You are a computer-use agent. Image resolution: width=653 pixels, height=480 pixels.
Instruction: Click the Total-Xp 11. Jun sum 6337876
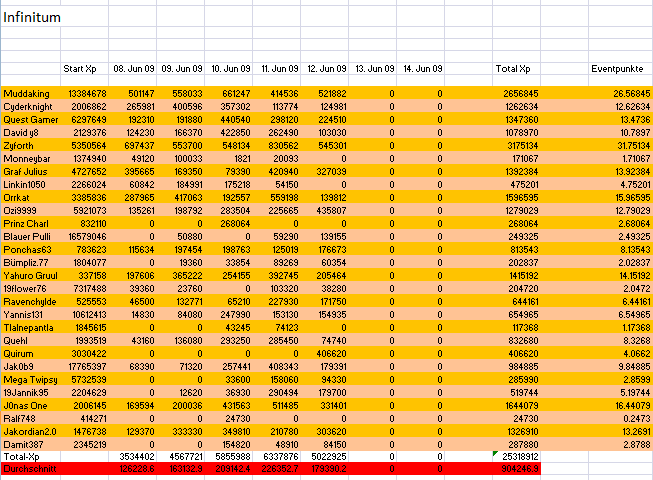(x=281, y=457)
